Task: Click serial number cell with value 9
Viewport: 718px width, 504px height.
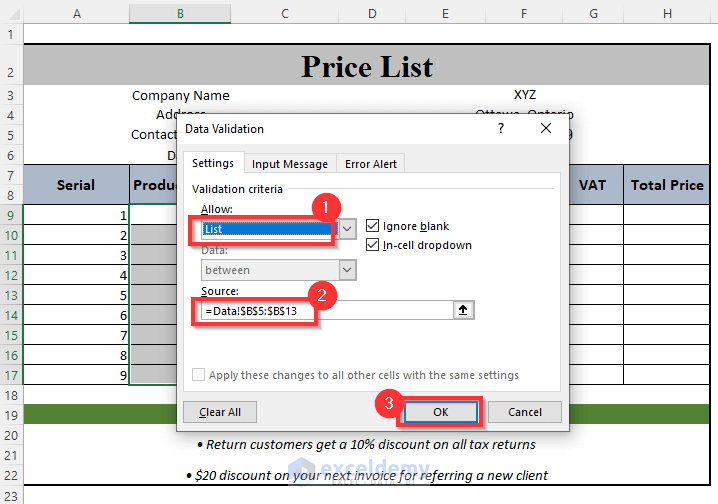Action: [x=76, y=375]
